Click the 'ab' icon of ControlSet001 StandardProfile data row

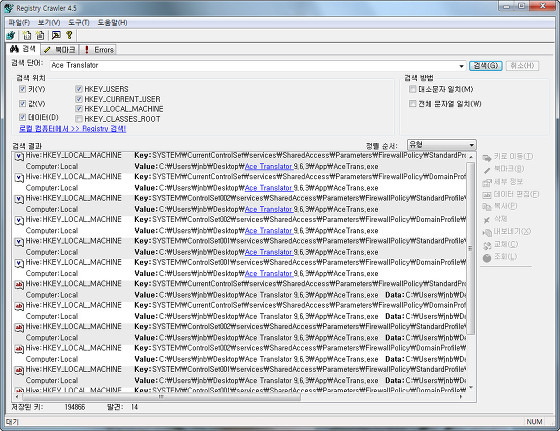pos(19,370)
